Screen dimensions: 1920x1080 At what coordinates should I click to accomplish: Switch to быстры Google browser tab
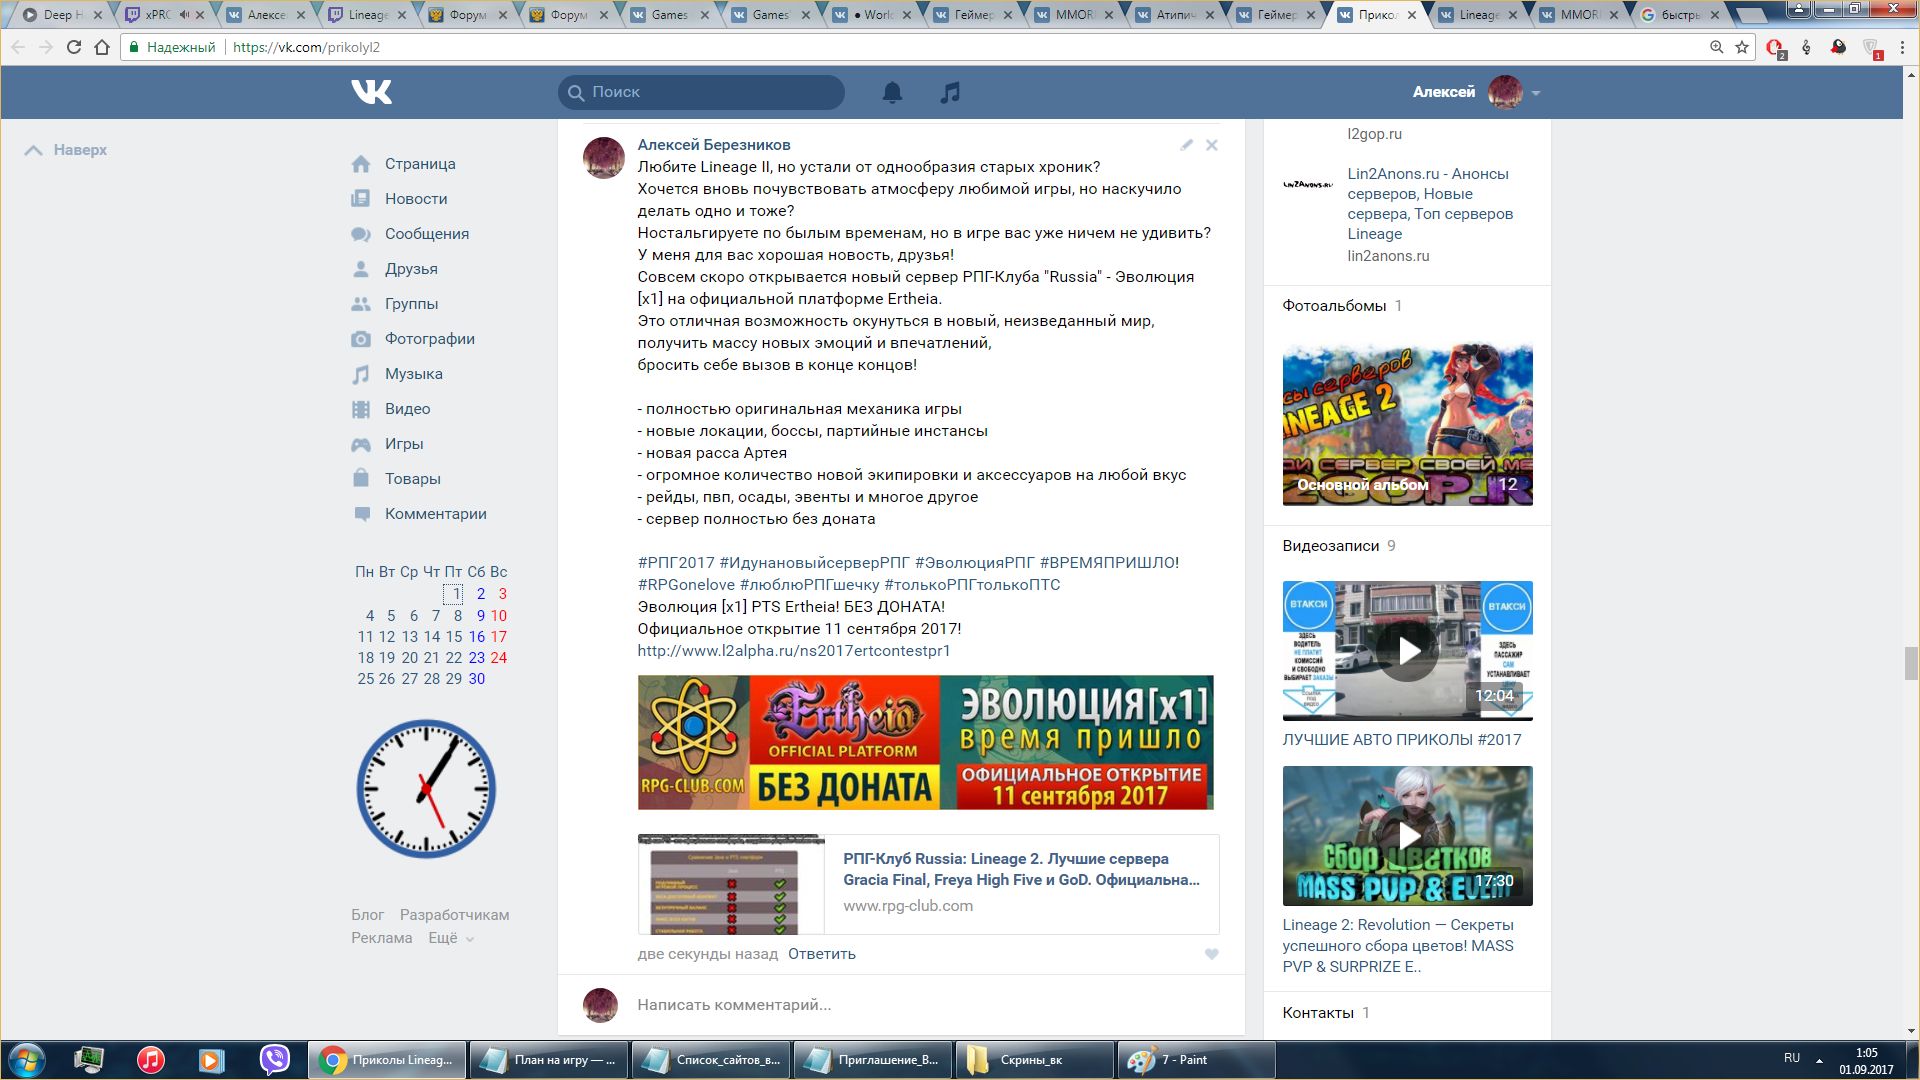[x=1681, y=15]
